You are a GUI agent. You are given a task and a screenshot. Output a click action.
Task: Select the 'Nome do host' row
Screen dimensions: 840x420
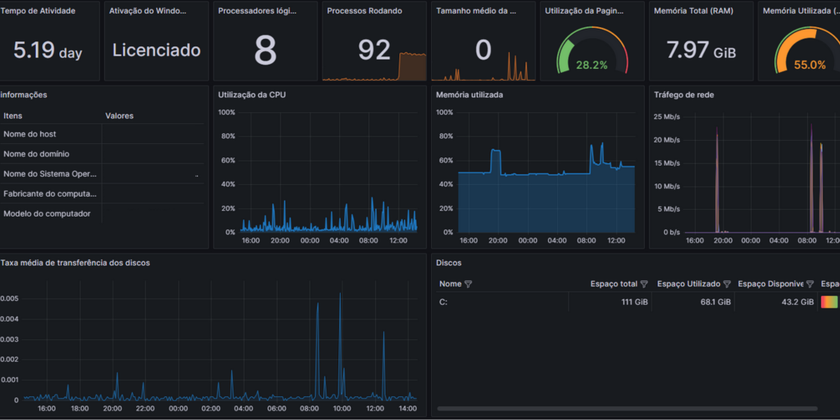tap(102, 134)
